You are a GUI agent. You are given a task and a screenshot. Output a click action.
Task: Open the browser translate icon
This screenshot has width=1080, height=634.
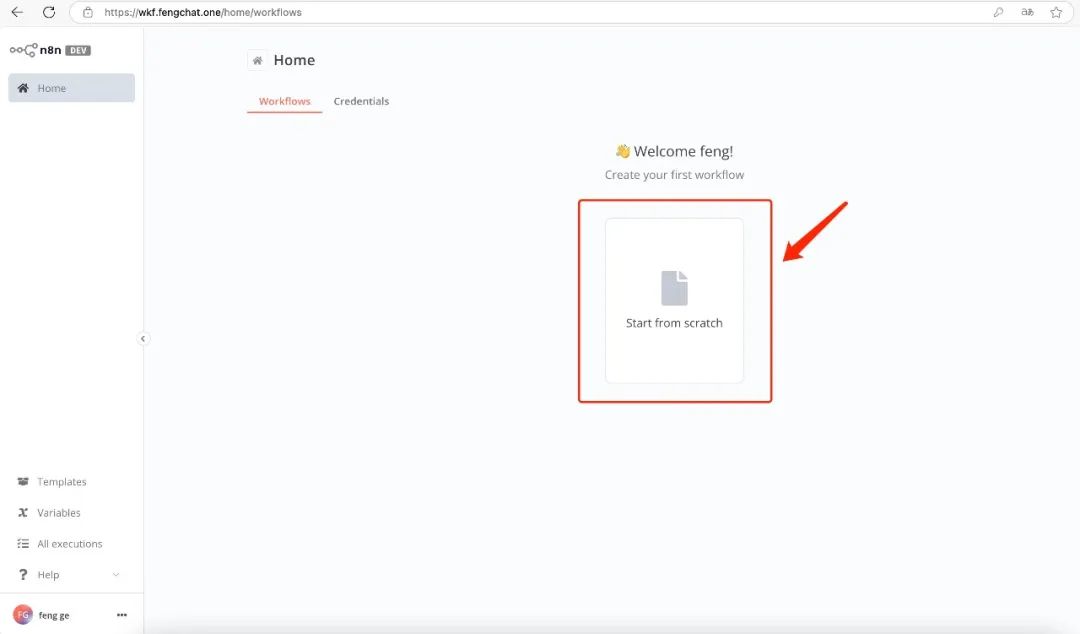1027,13
